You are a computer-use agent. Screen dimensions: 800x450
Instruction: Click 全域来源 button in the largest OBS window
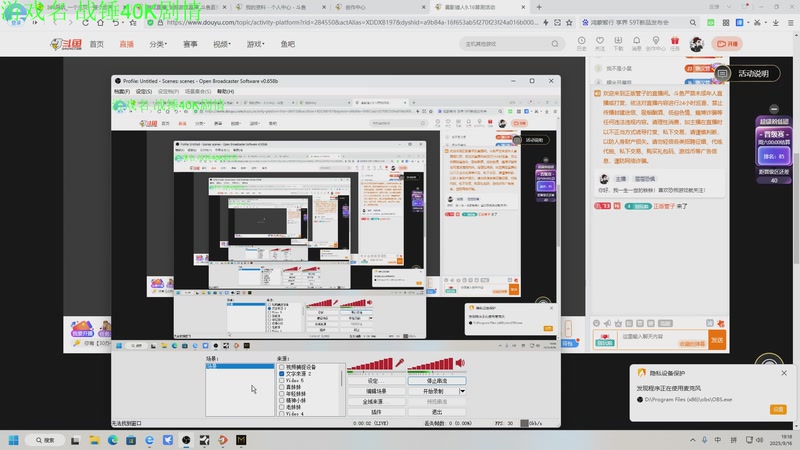[377, 402]
